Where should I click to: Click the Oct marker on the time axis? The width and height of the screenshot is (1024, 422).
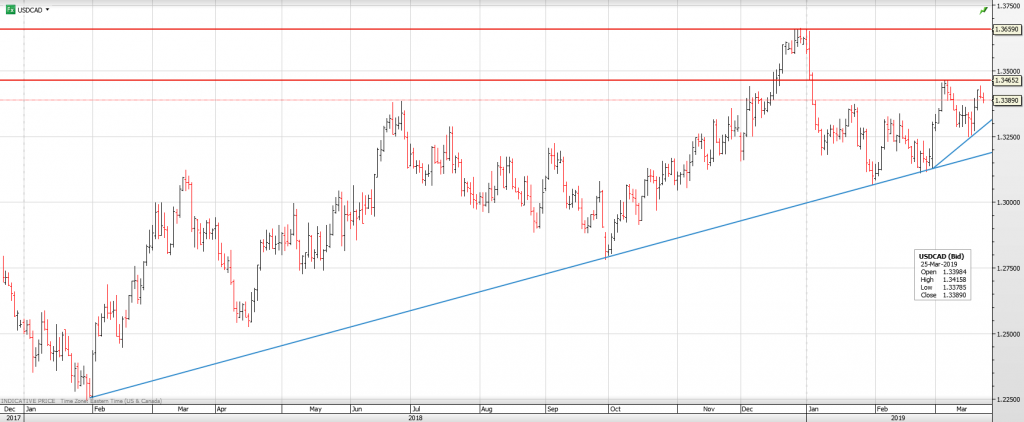click(x=616, y=409)
